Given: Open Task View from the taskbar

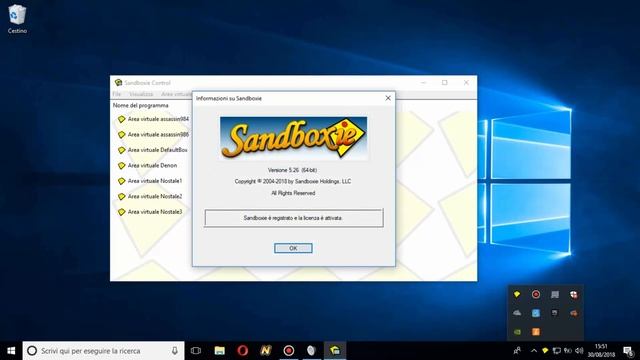Looking at the screenshot, I should 196,351.
